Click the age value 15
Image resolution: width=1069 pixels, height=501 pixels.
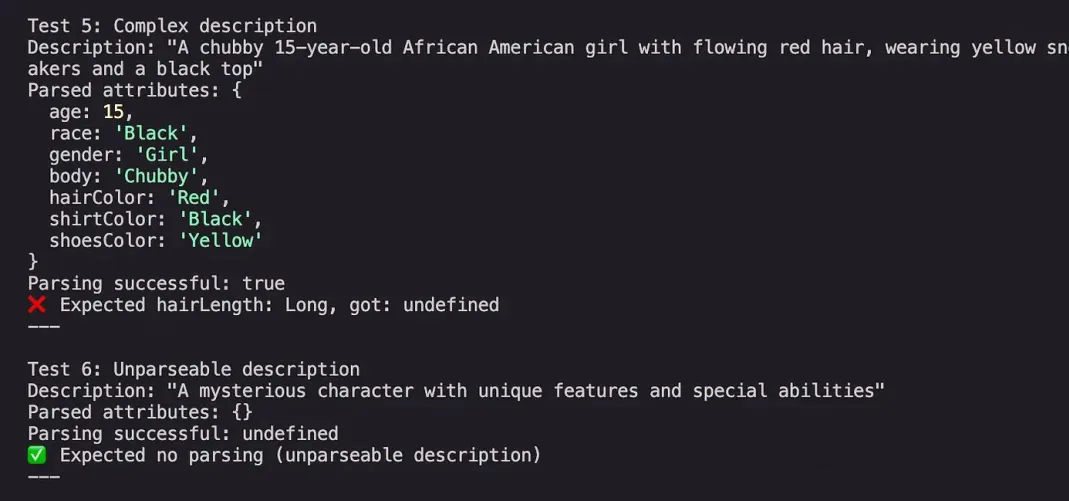[113, 112]
